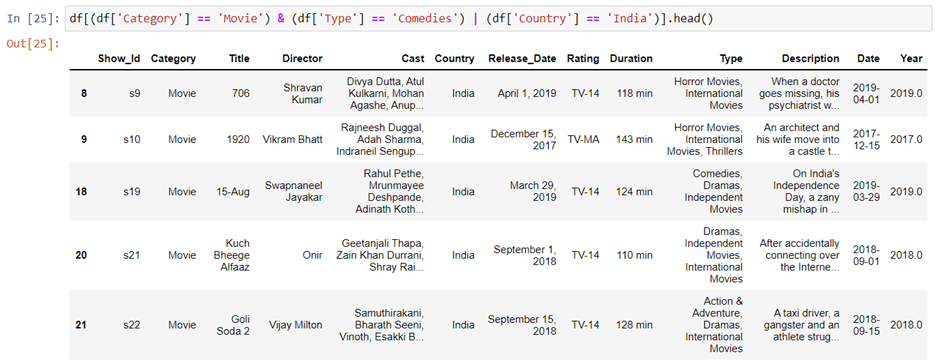
Task: Select the Country column header
Action: pyautogui.click(x=454, y=59)
